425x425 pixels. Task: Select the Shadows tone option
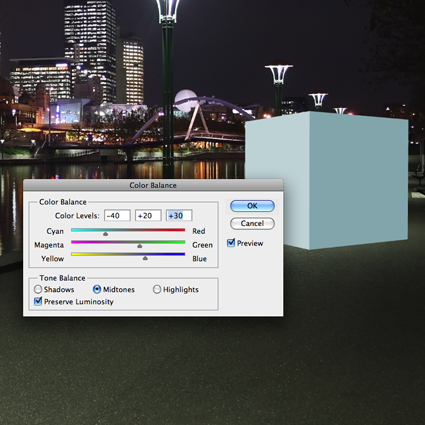pos(38,289)
